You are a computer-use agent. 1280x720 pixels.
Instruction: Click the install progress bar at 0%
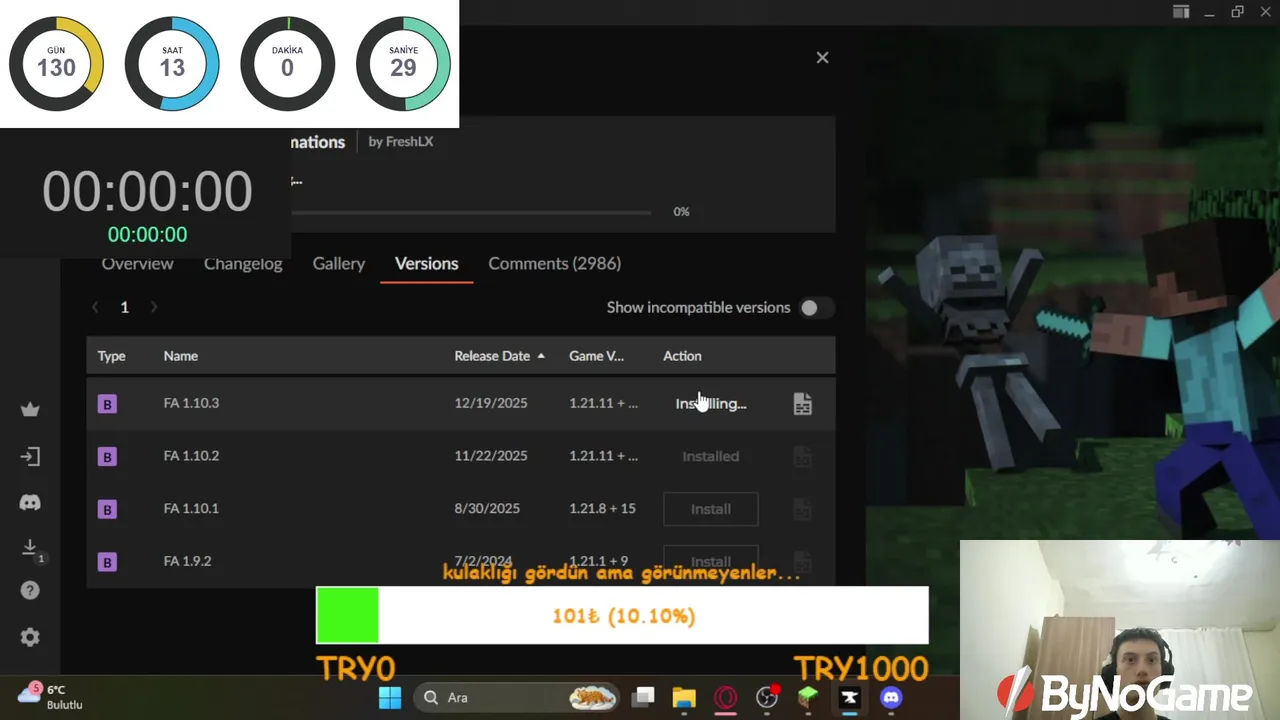point(471,212)
